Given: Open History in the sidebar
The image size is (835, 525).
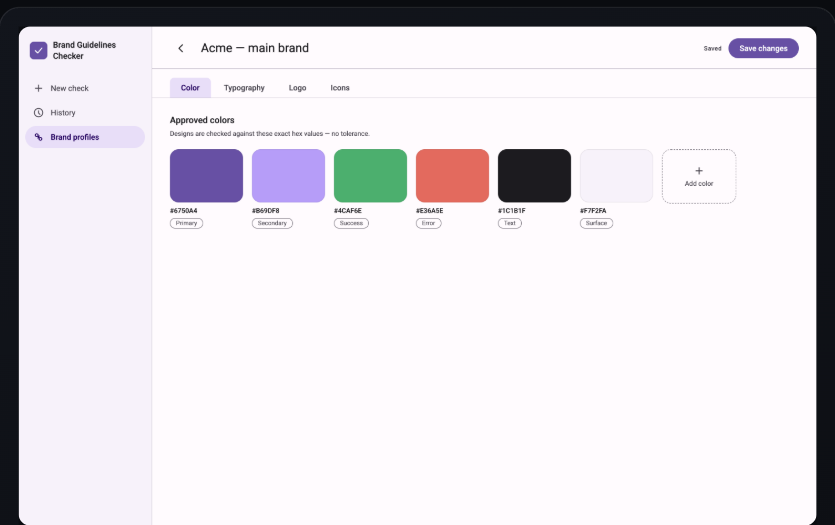Looking at the screenshot, I should click(85, 113).
